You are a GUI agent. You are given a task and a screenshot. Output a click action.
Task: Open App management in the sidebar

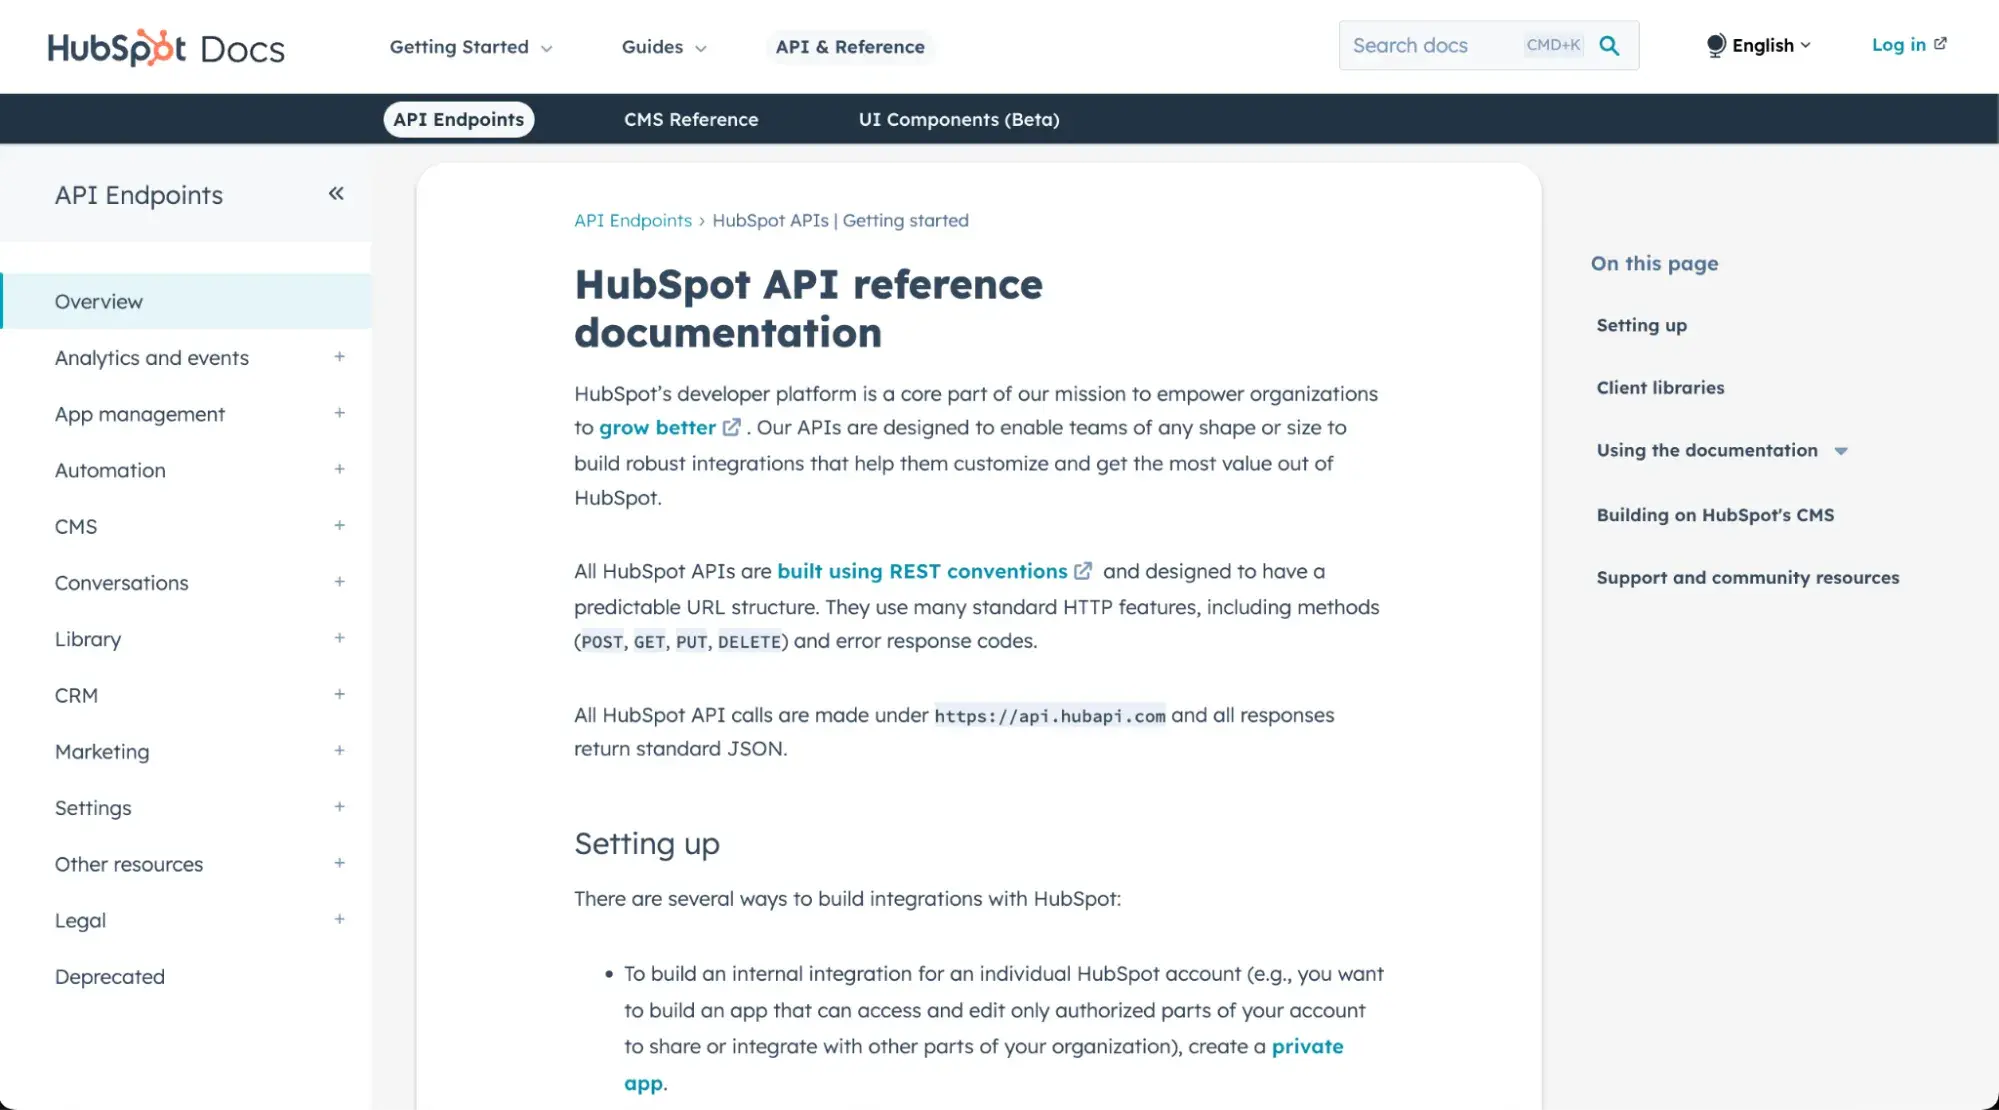[x=140, y=414]
